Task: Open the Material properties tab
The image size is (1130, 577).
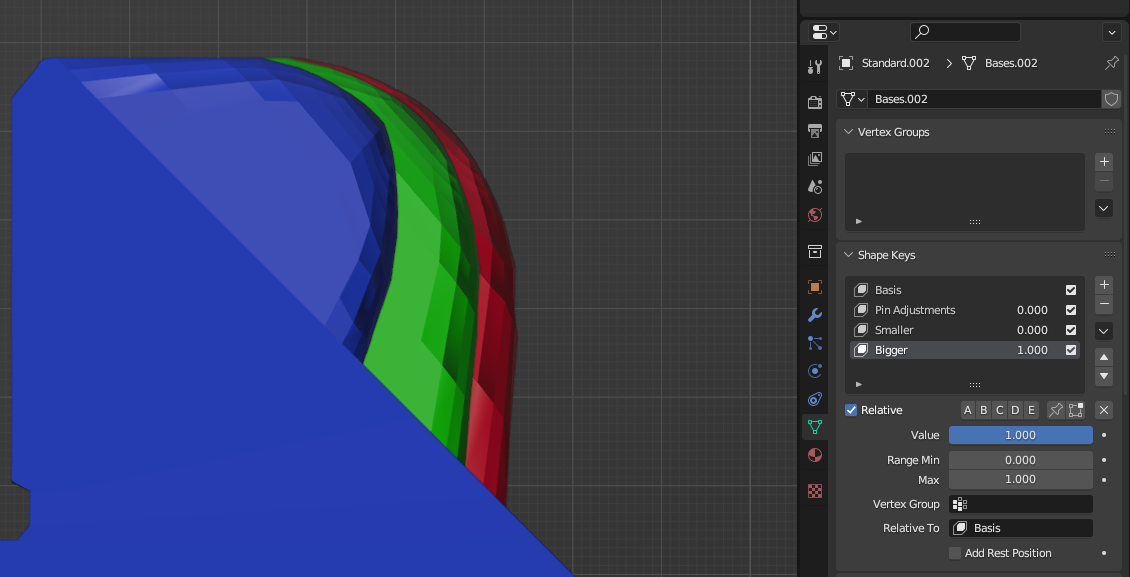Action: pos(815,455)
